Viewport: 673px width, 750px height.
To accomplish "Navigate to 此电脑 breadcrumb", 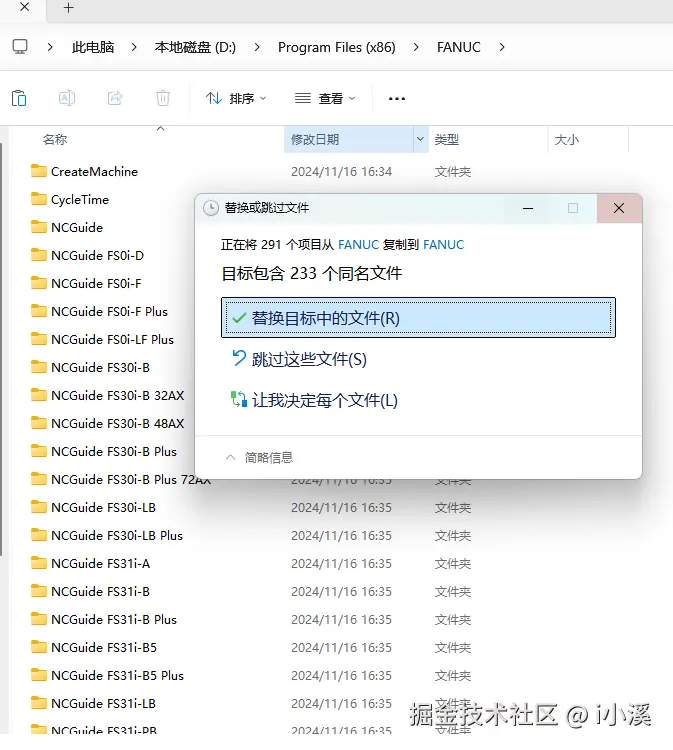I will (x=93, y=47).
